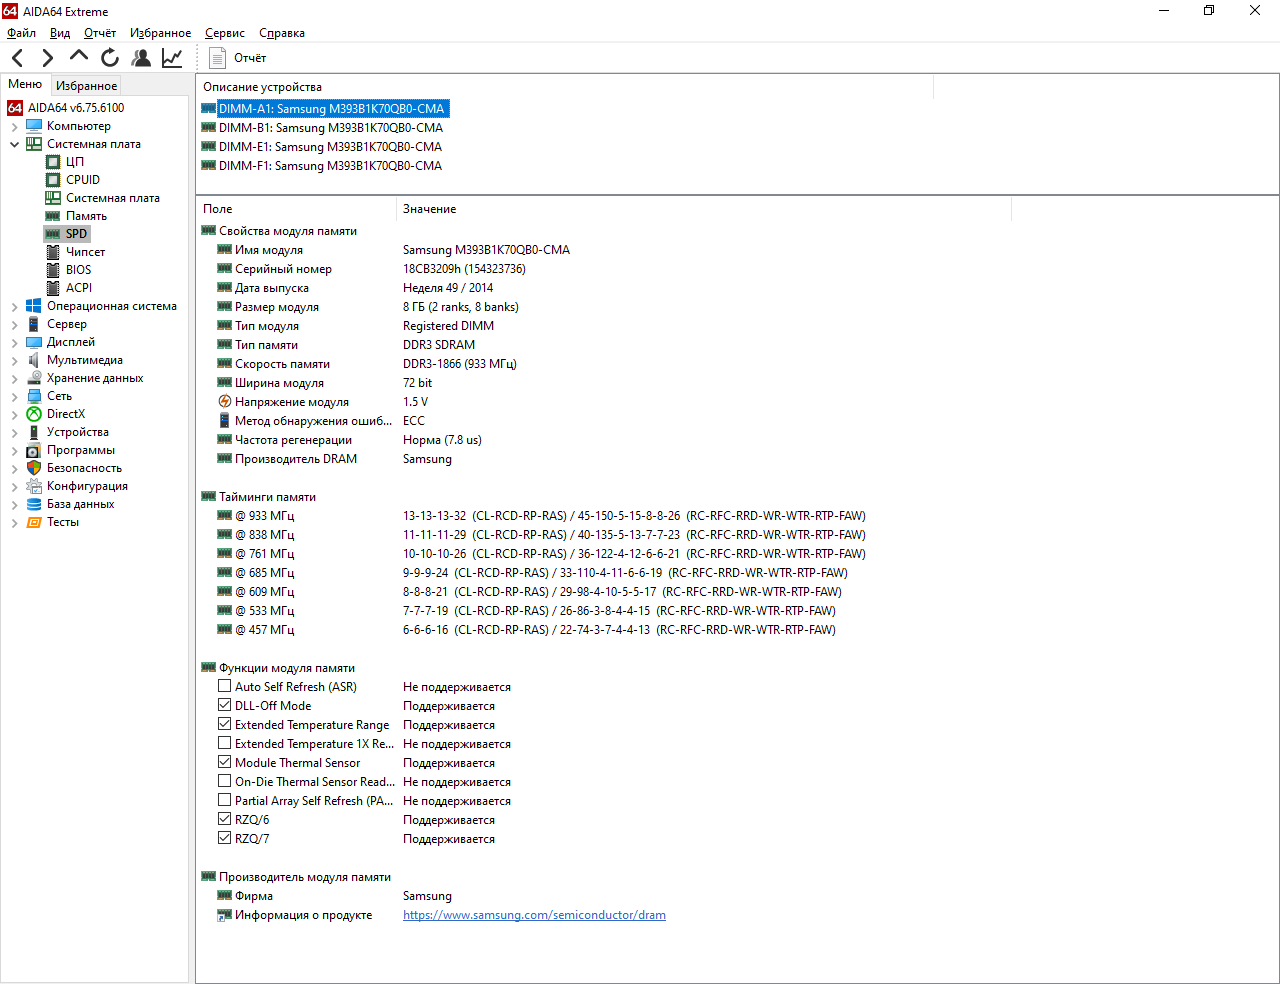Click the Память memory icon in the tree

[53, 216]
